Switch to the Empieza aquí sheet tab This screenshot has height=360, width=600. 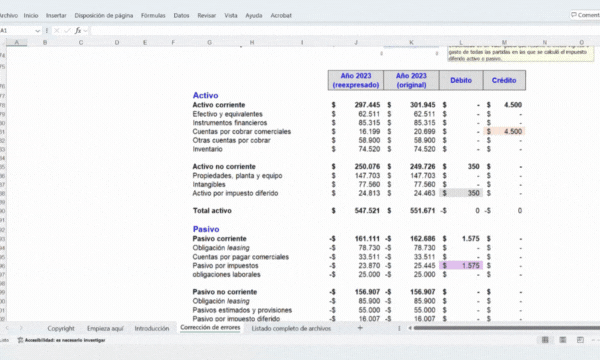[105, 328]
